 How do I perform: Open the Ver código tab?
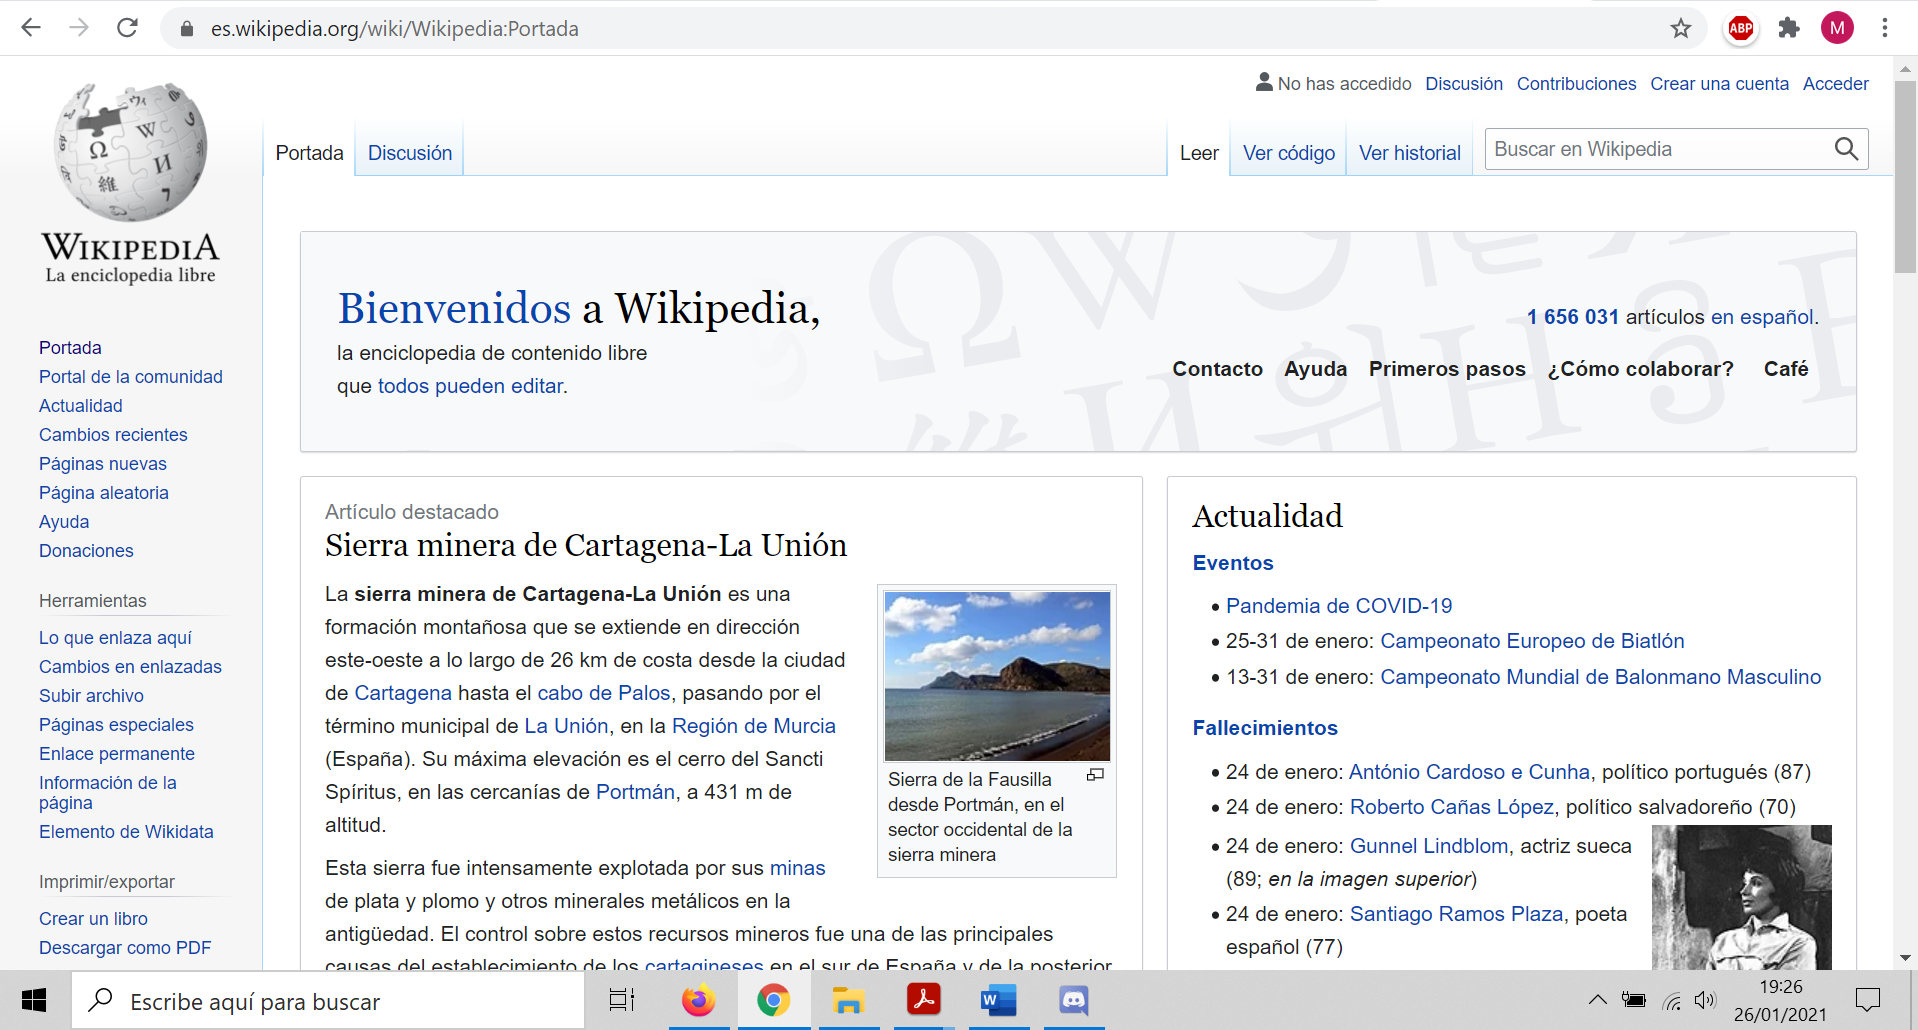(x=1289, y=153)
